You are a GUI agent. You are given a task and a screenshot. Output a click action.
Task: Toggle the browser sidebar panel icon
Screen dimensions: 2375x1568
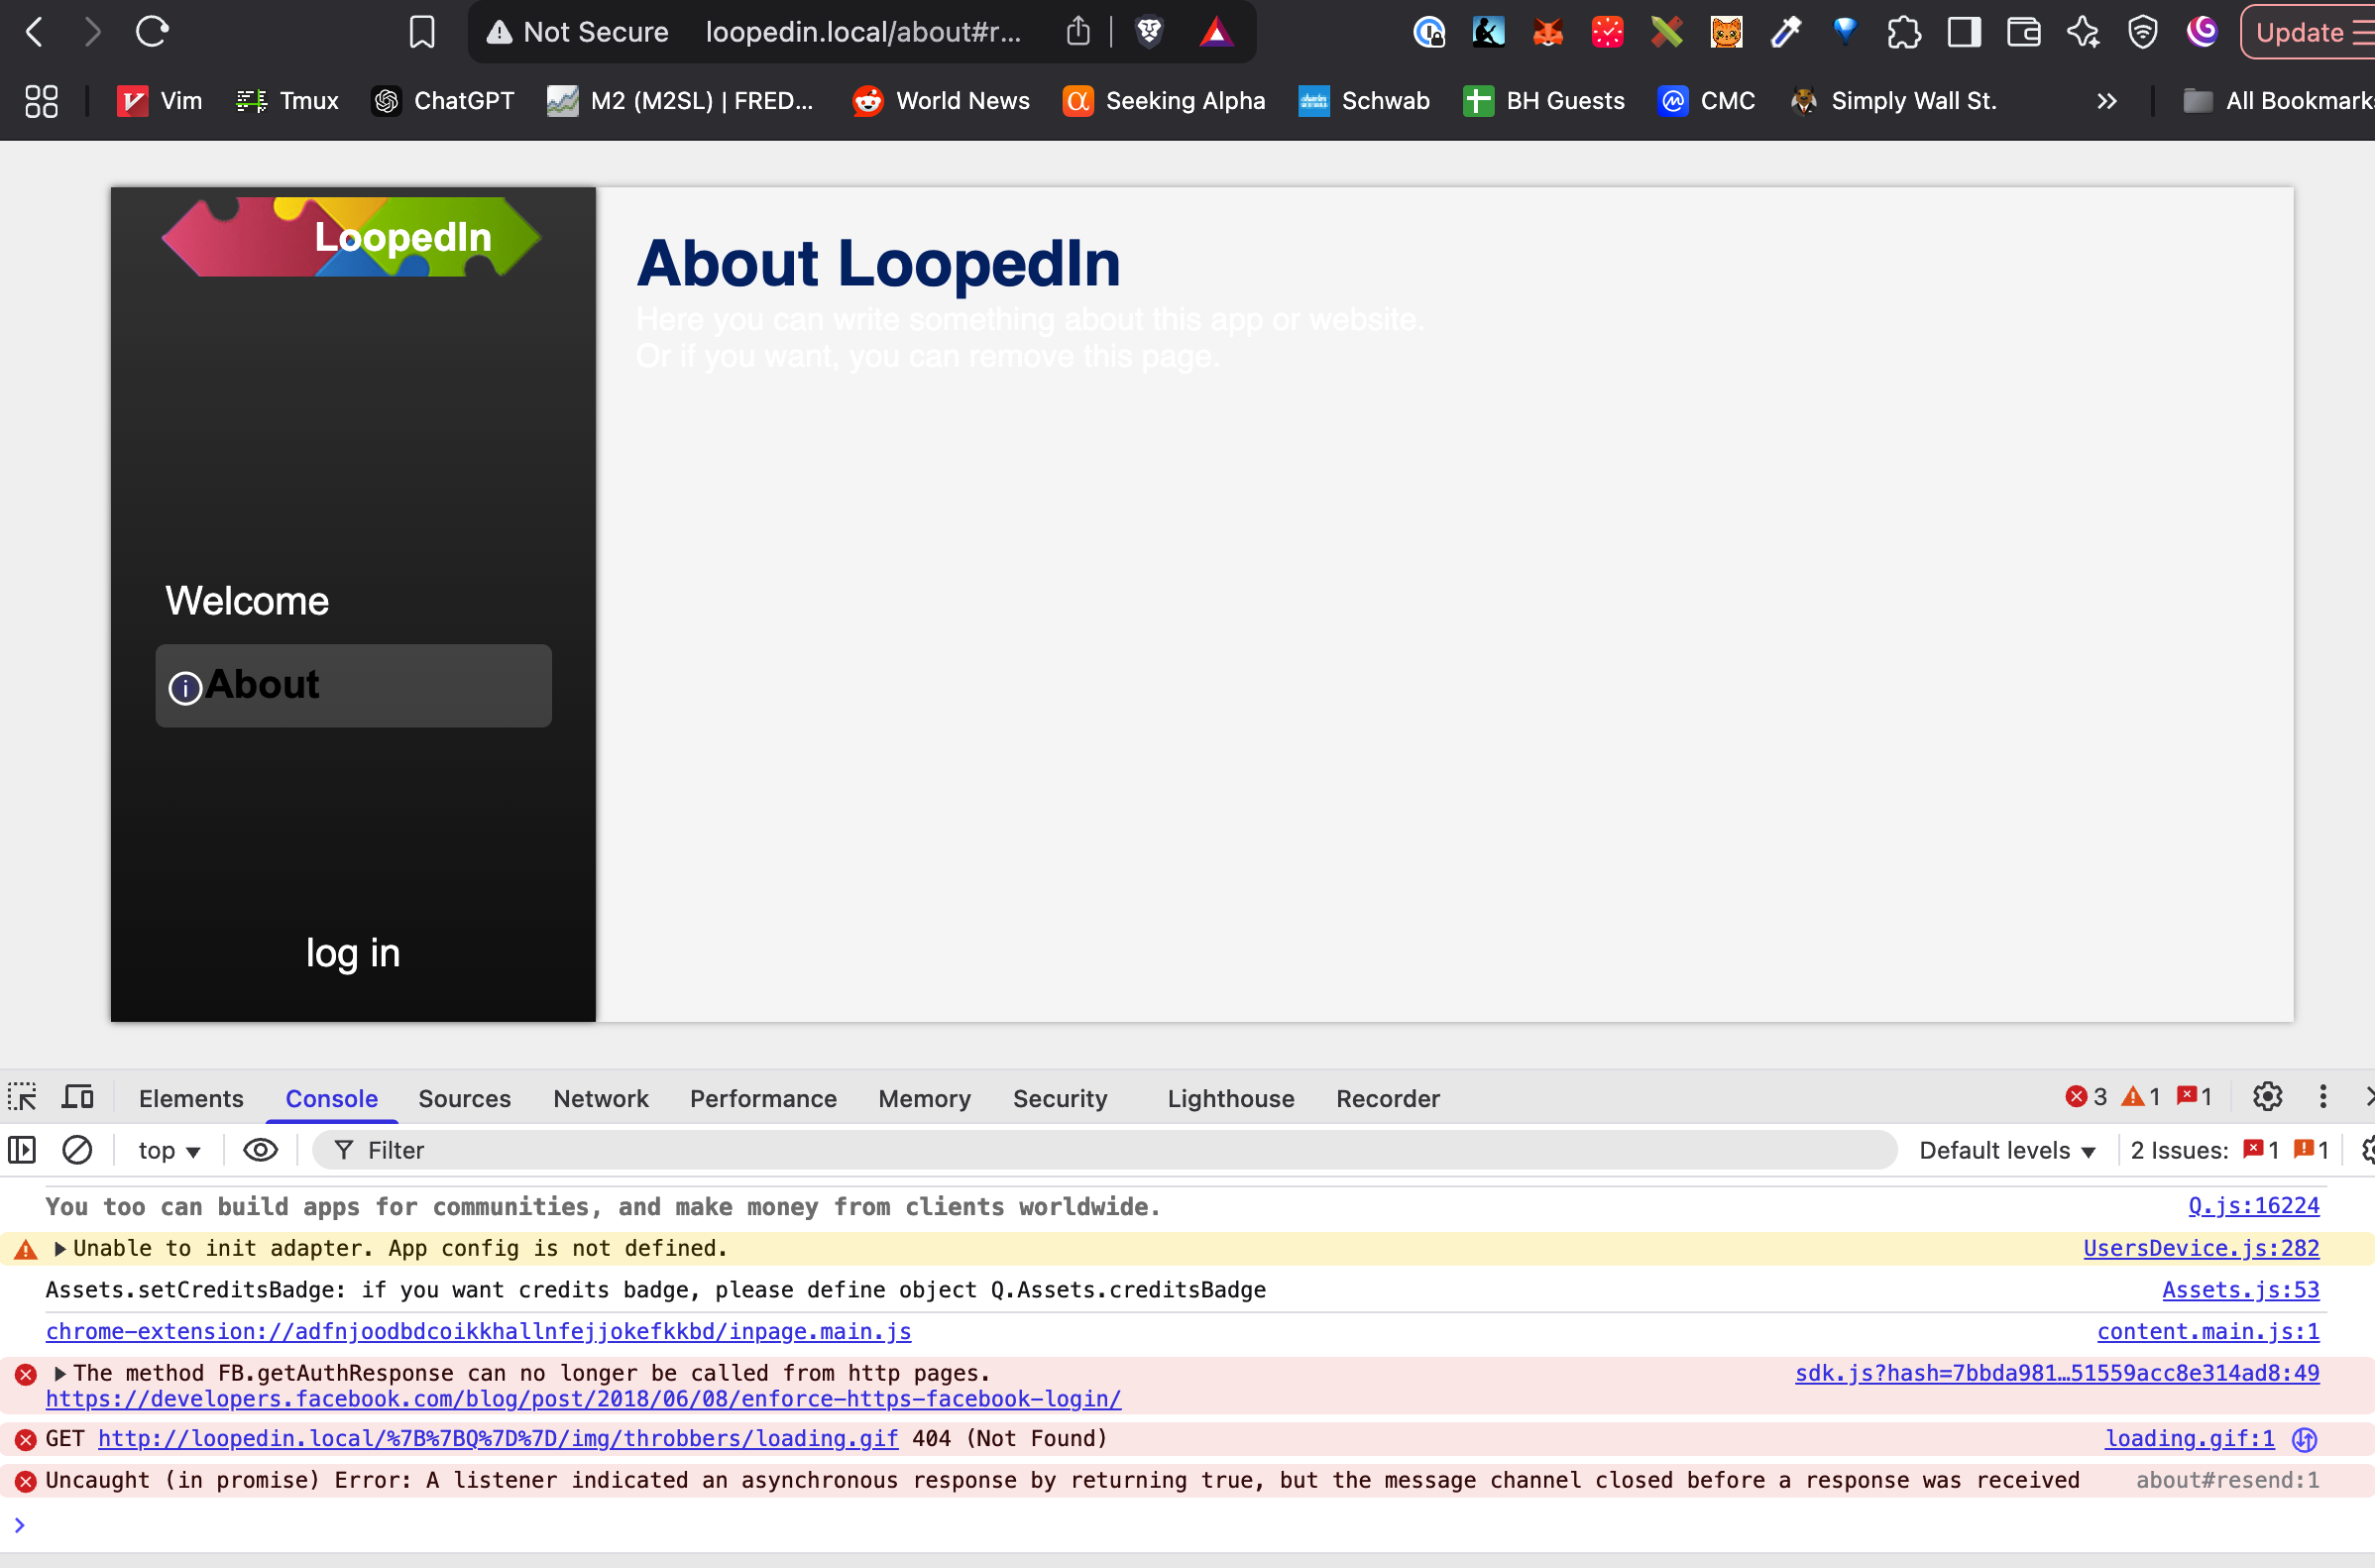point(1964,32)
